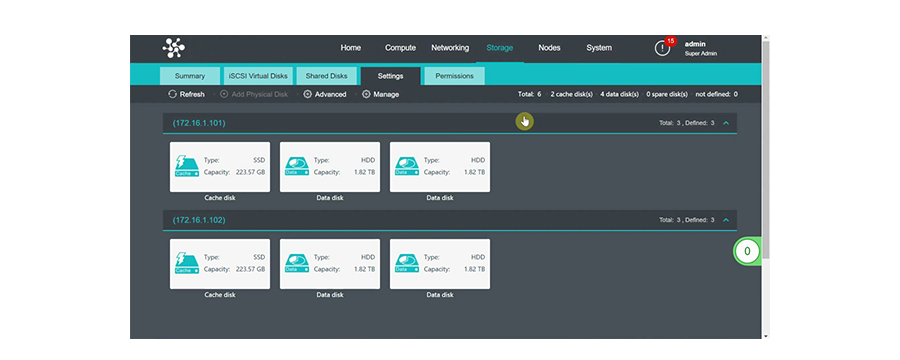Viewport: 900px width, 360px height.
Task: Click the 2 cache disk(s) count
Action: pos(572,94)
